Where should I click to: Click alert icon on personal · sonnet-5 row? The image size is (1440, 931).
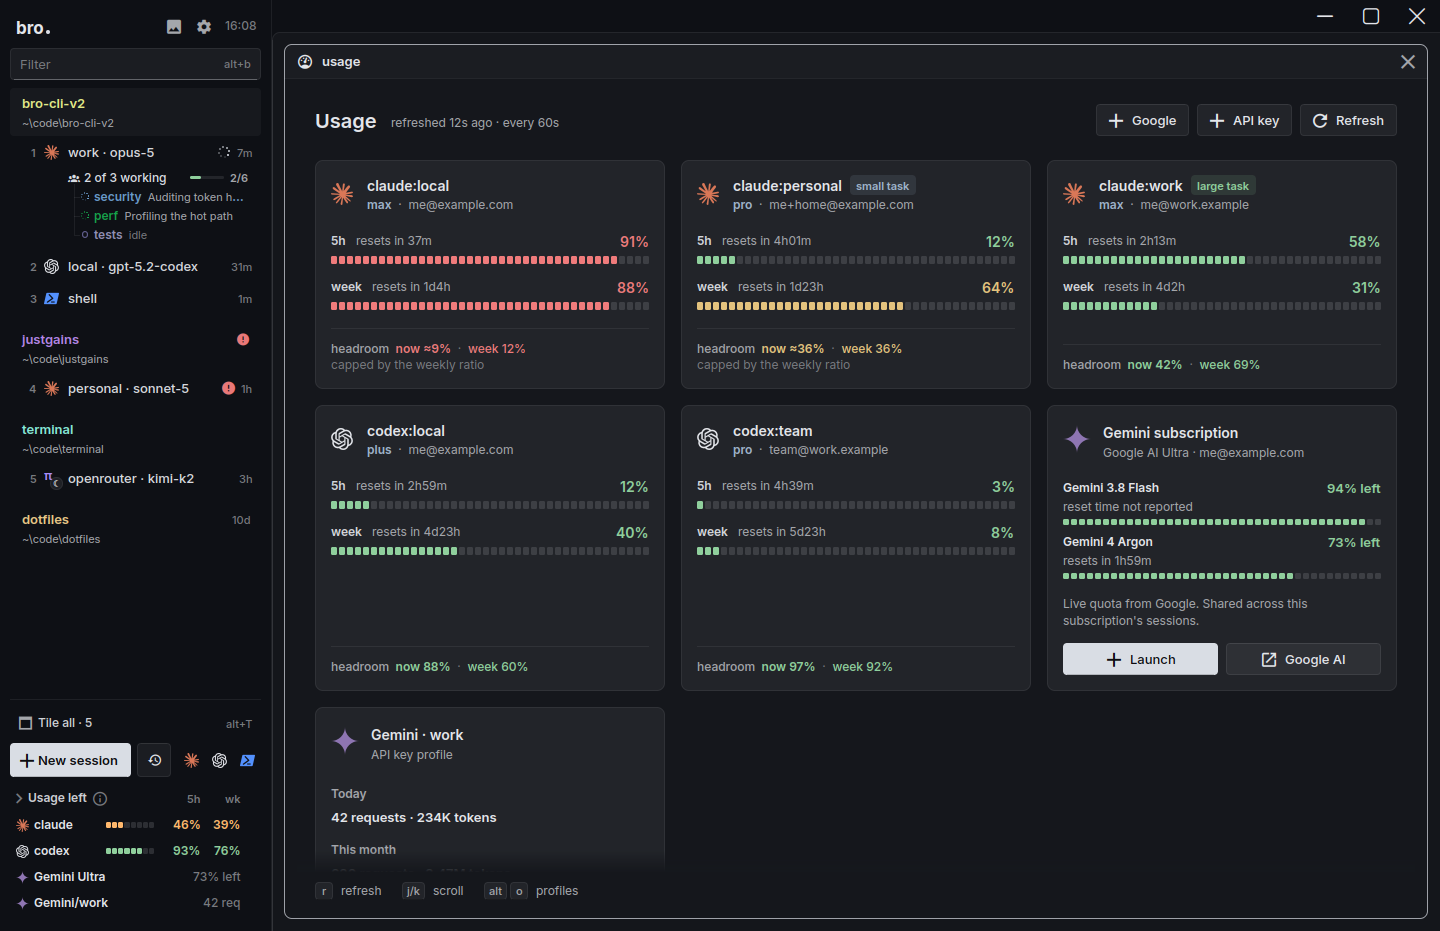coord(228,388)
